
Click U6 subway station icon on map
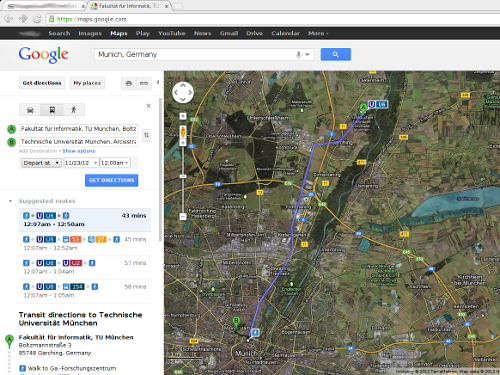point(378,104)
